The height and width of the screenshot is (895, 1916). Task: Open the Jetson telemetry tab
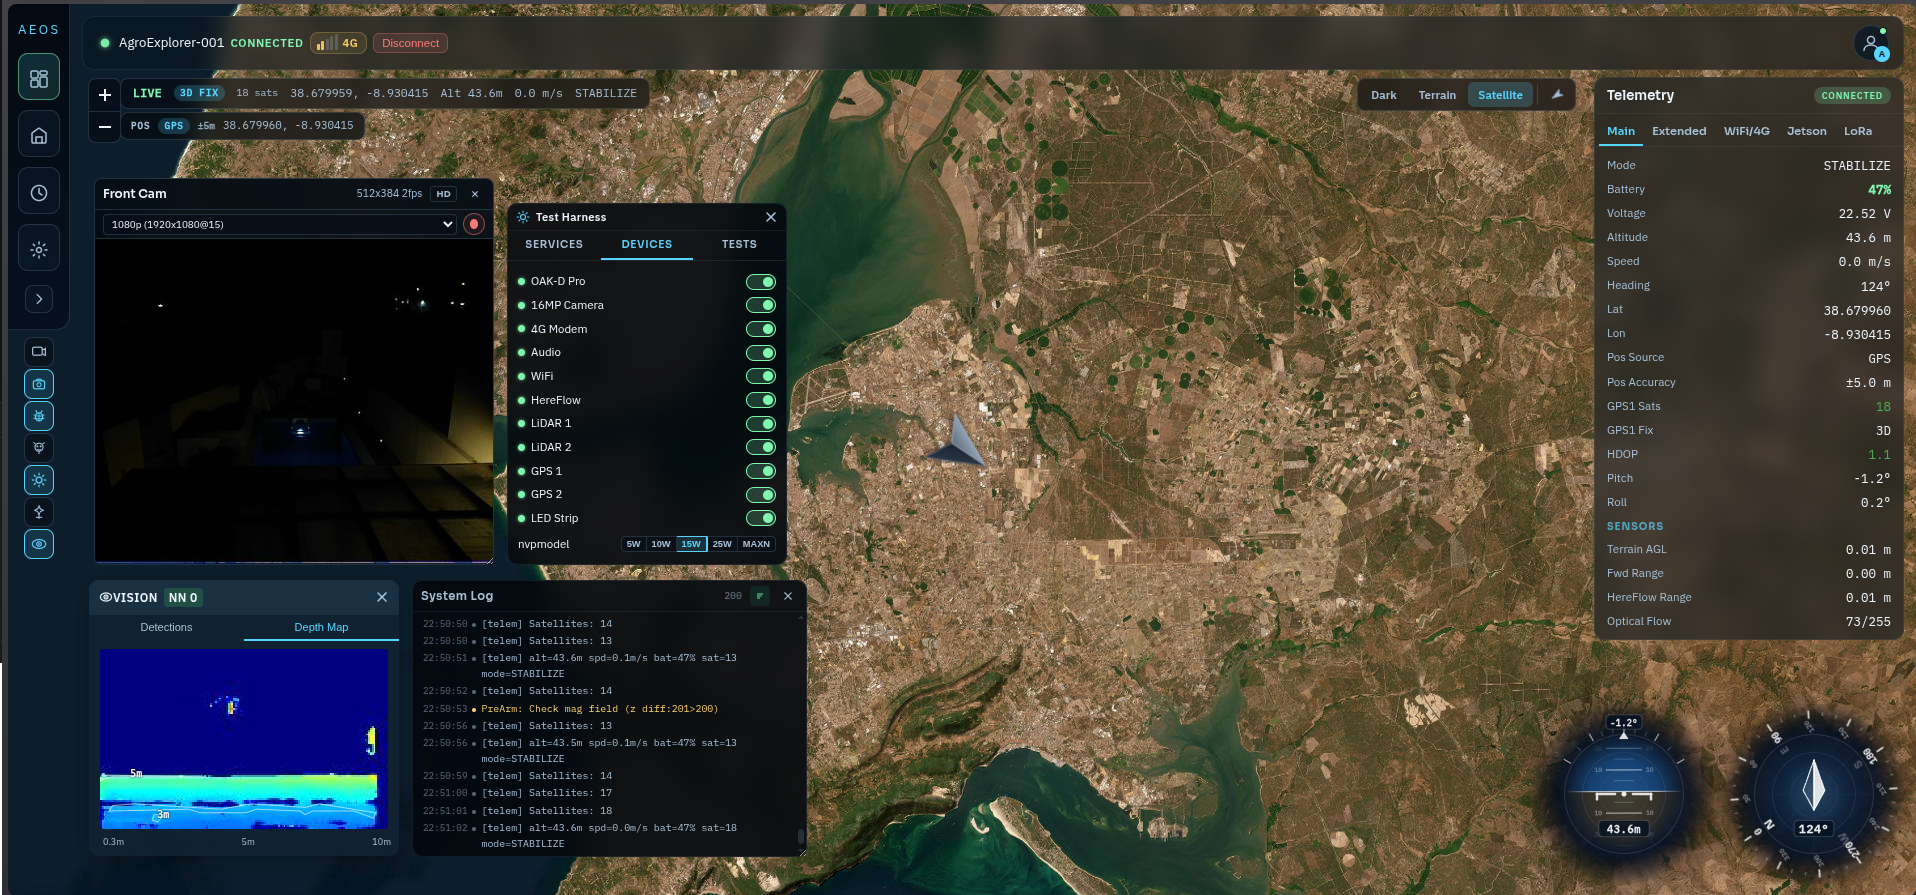[x=1806, y=131]
